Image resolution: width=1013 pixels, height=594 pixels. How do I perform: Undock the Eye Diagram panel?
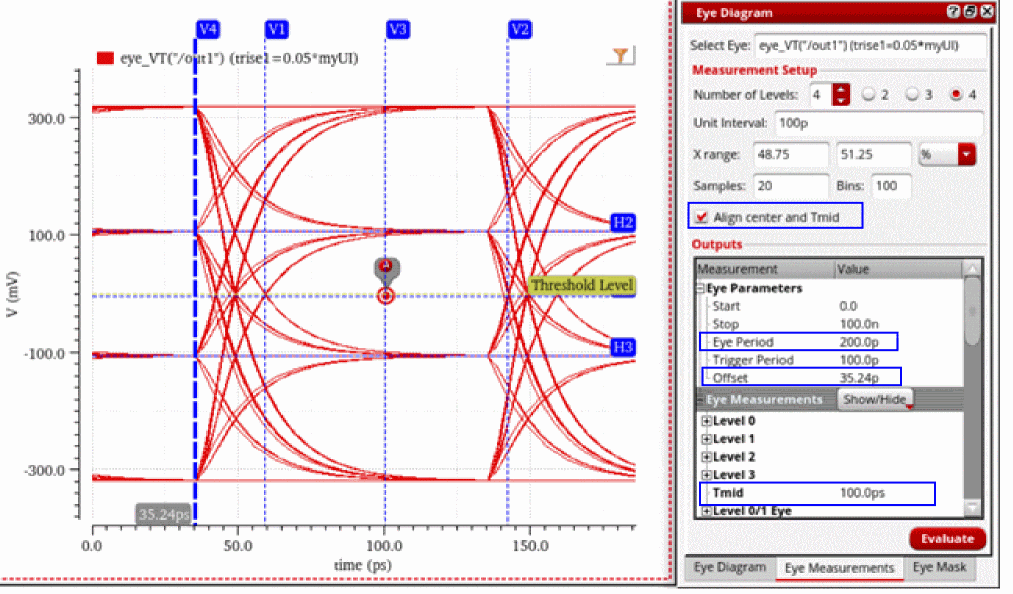pos(970,12)
